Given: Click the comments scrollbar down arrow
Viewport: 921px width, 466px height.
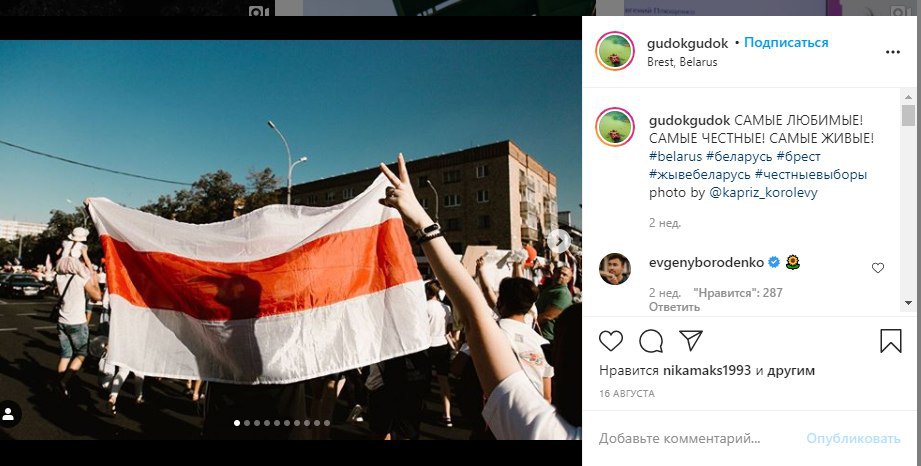Looking at the screenshot, I should point(908,303).
